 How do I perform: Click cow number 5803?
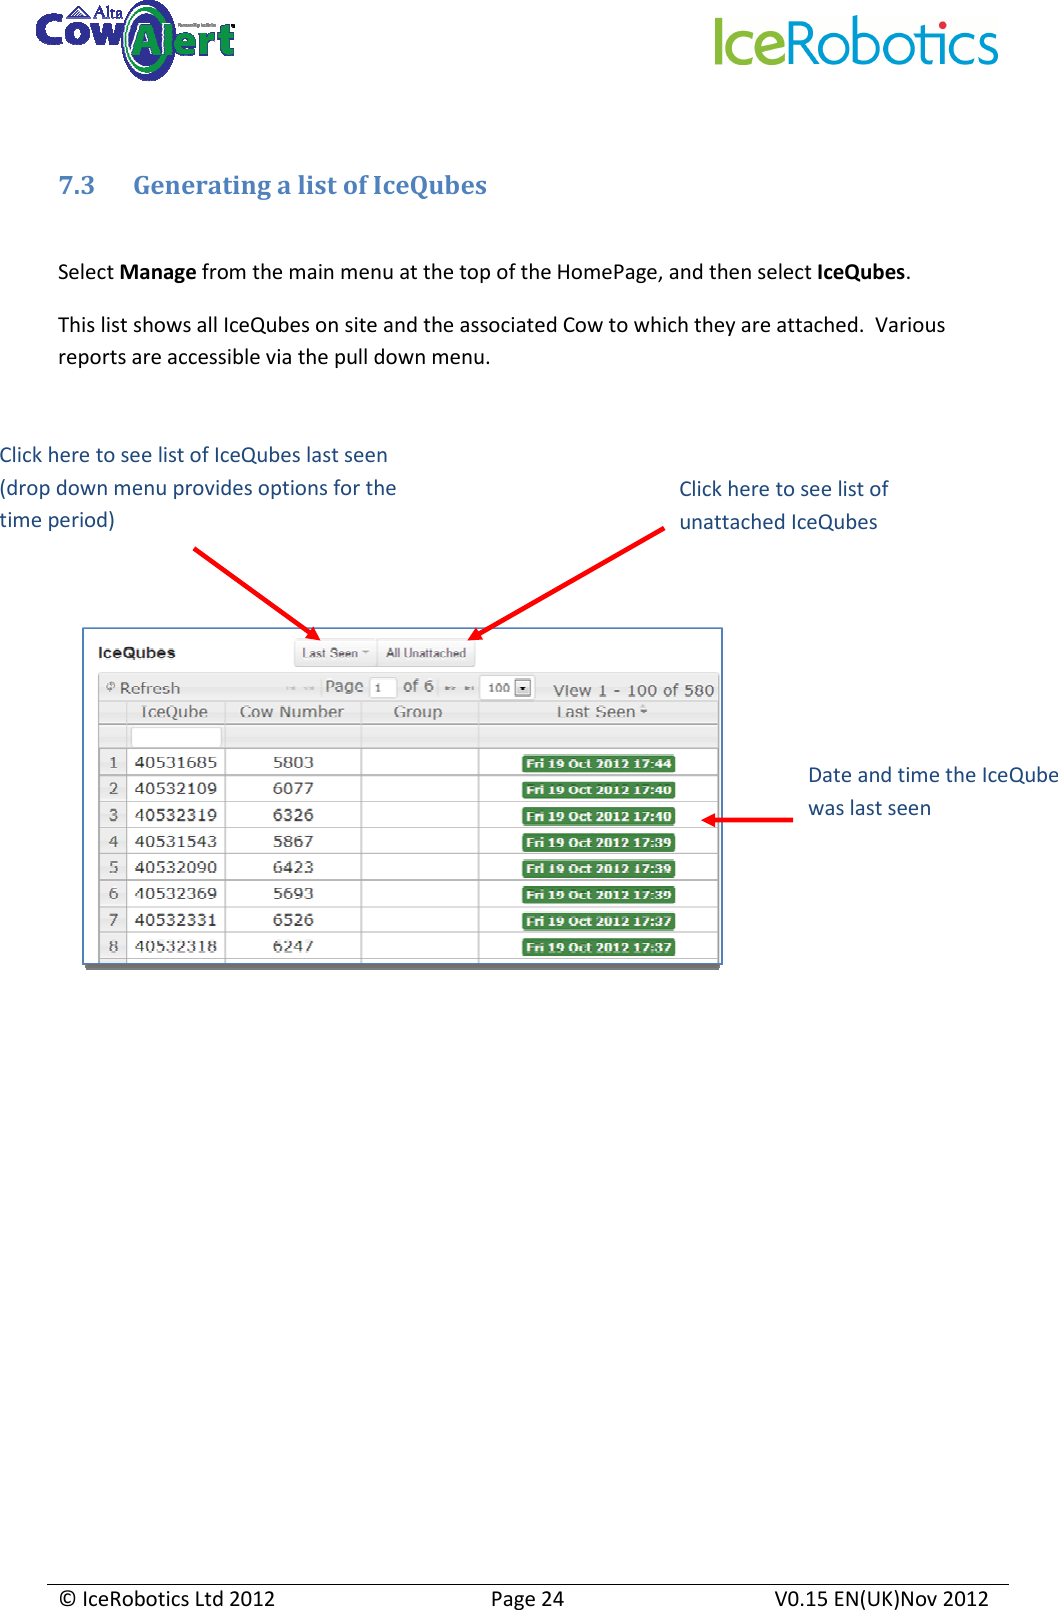(293, 763)
